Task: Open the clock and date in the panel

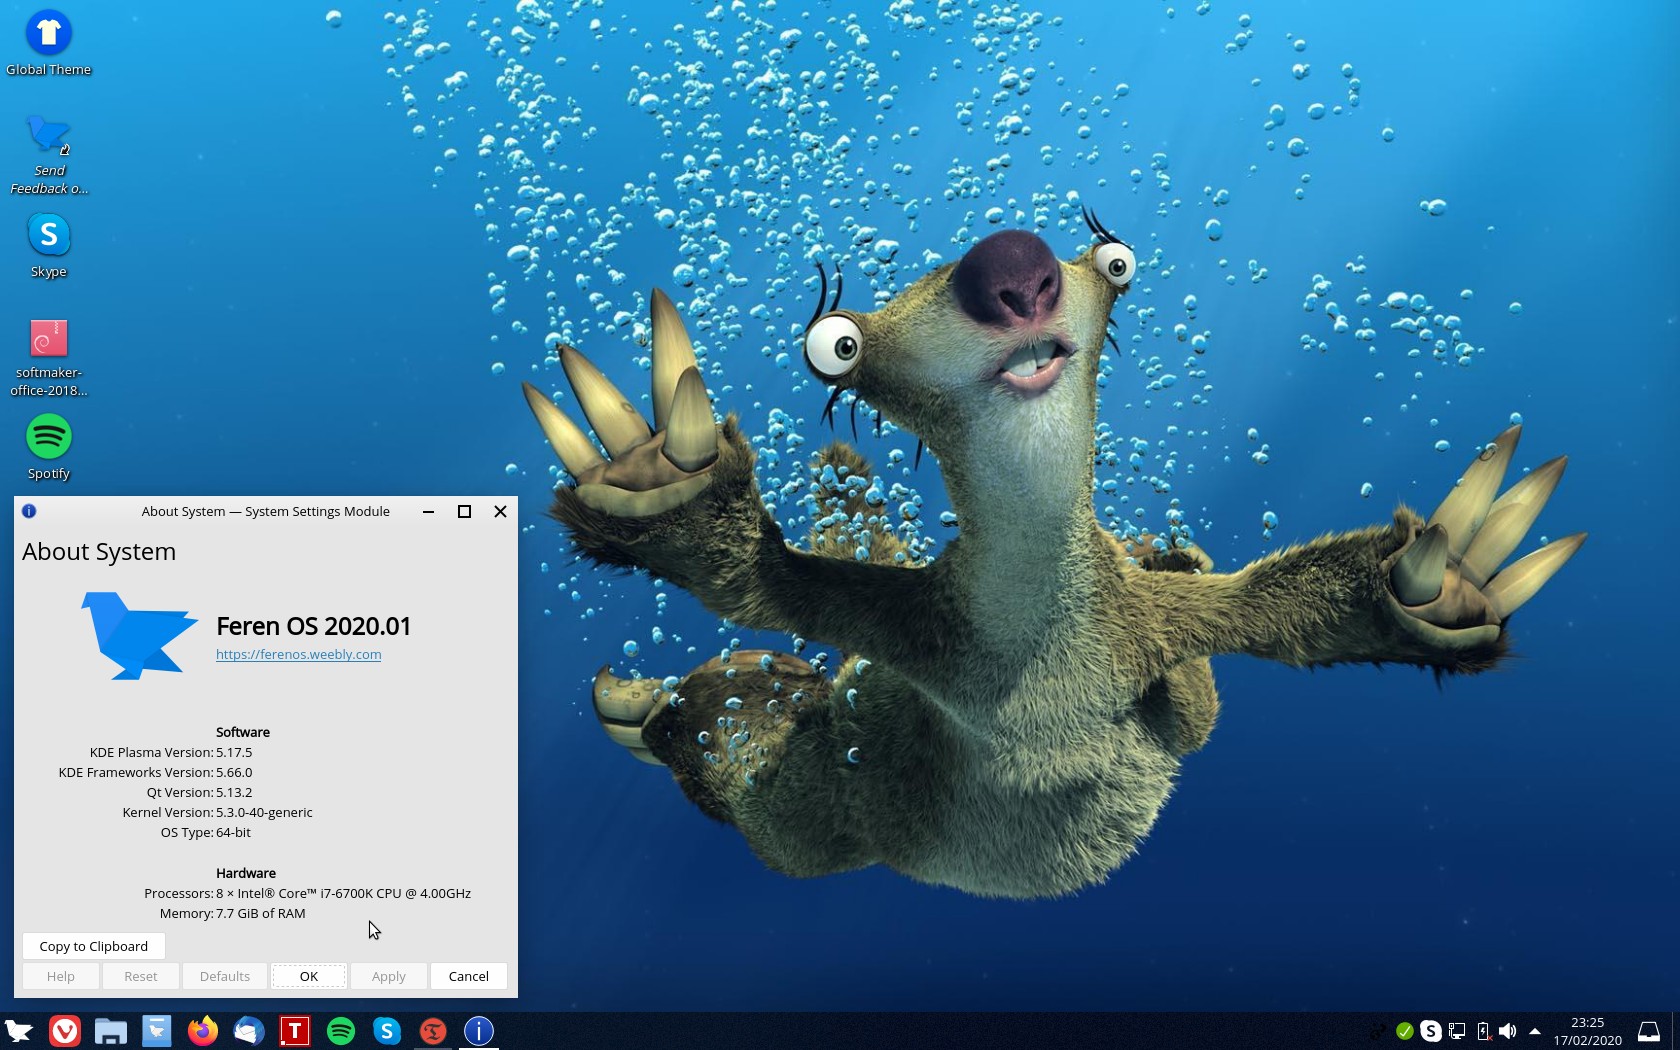Action: 1587,1031
